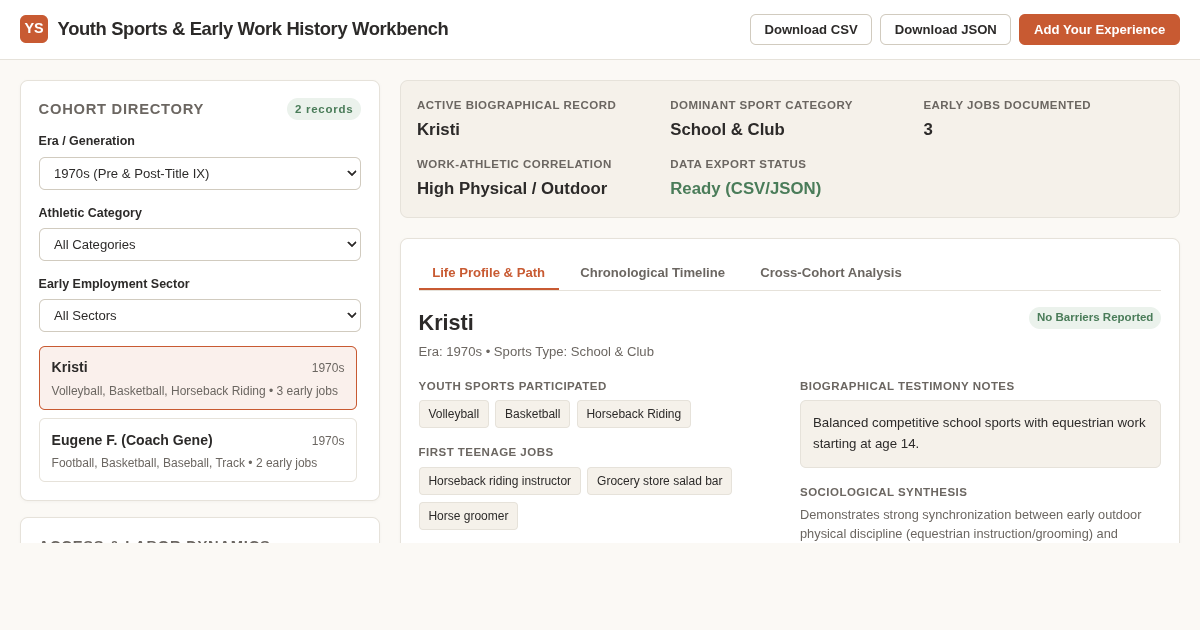Download data as CSV
The width and height of the screenshot is (1200, 630).
click(x=811, y=29)
